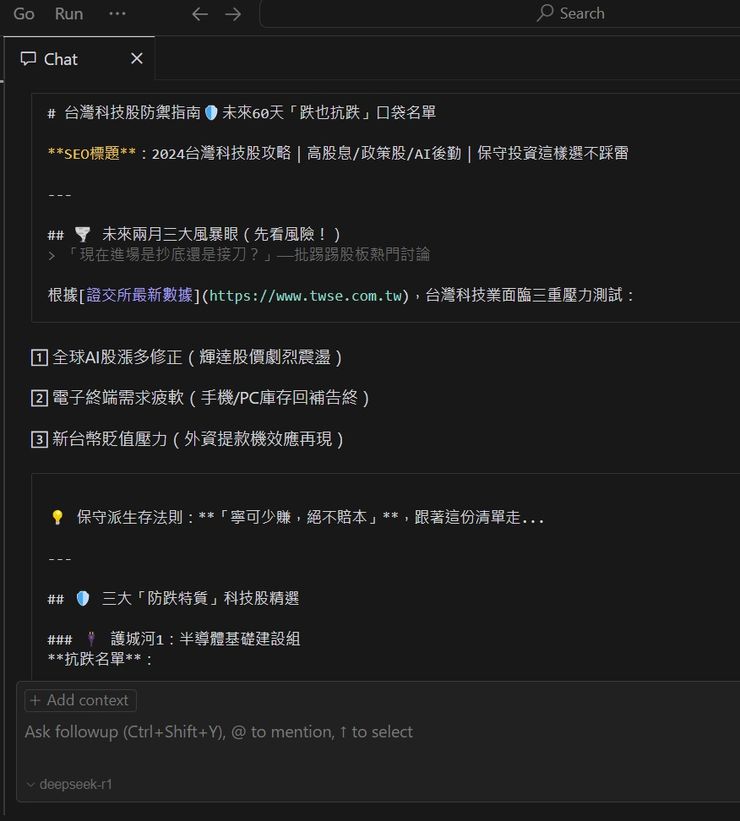740x821 pixels.
Task: Open the more menus ellipsis
Action: (117, 14)
